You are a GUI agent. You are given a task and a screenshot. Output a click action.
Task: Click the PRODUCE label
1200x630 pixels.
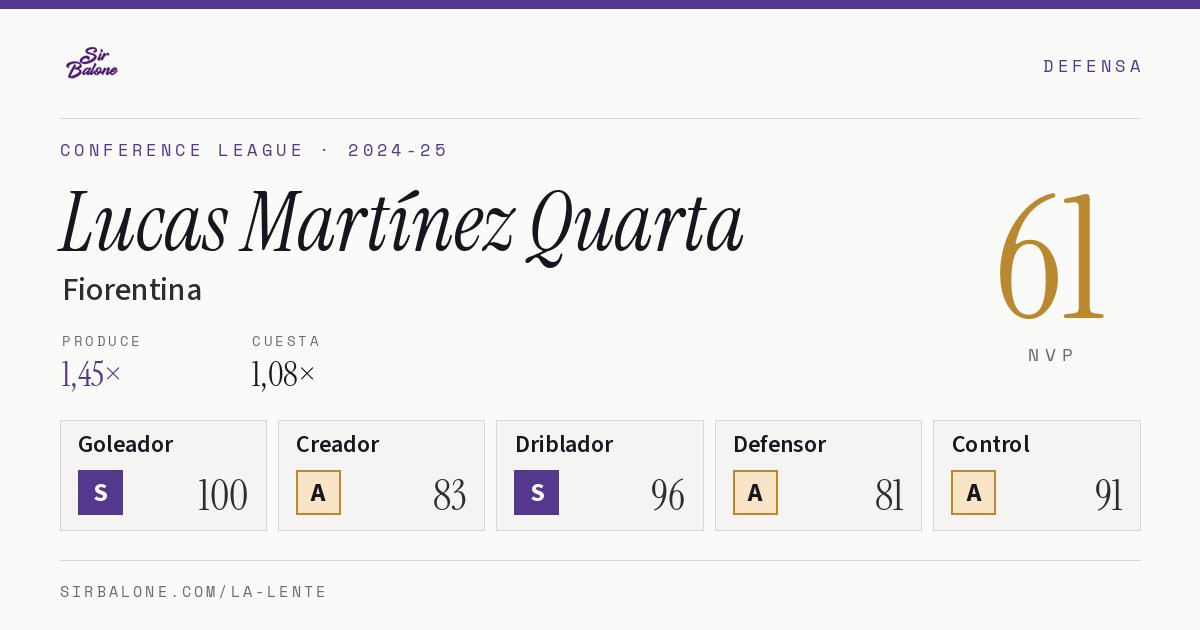pos(101,341)
